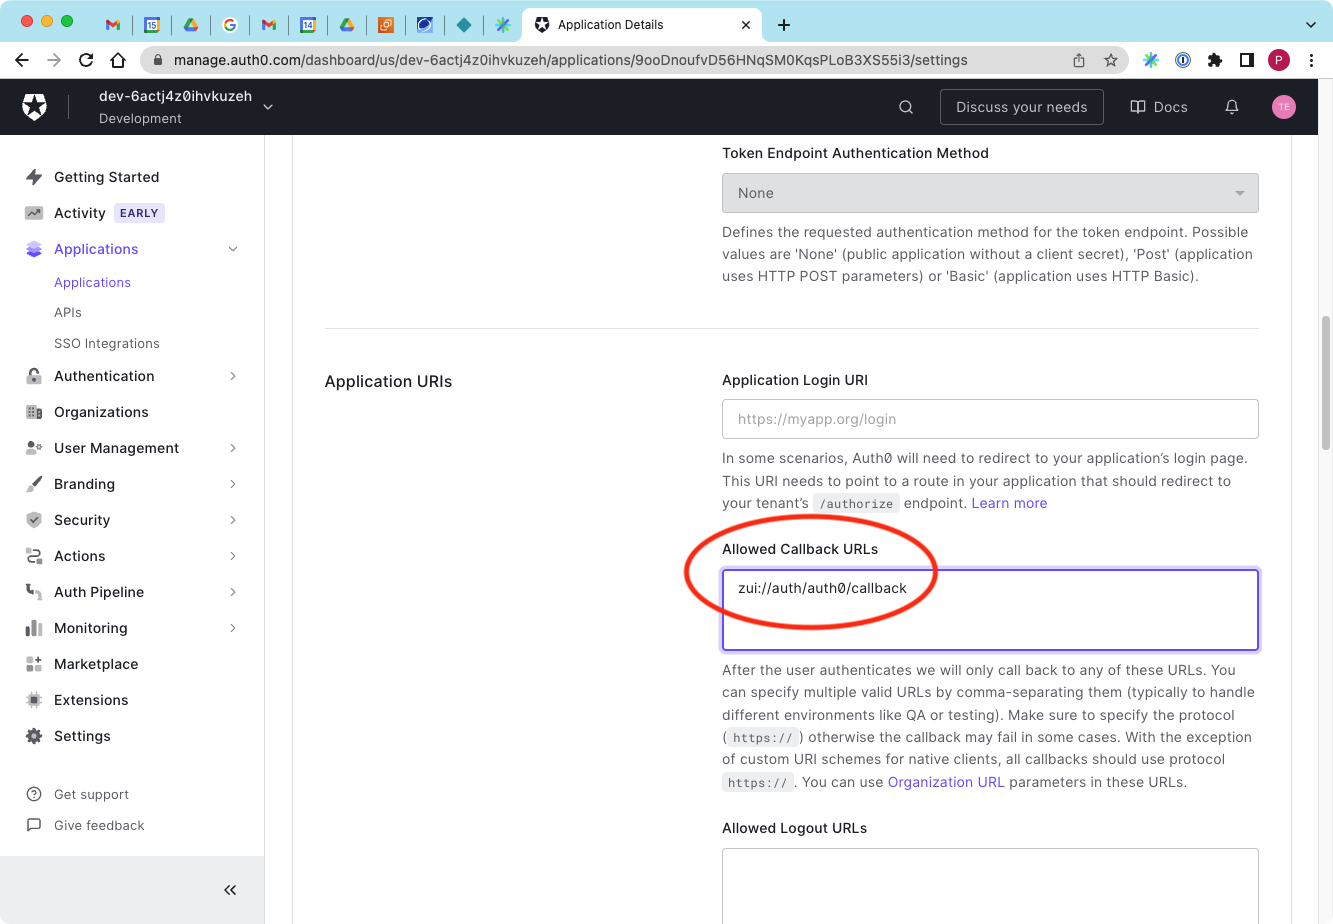1333x924 pixels.
Task: Bookmark this page with star icon
Action: tap(1110, 60)
